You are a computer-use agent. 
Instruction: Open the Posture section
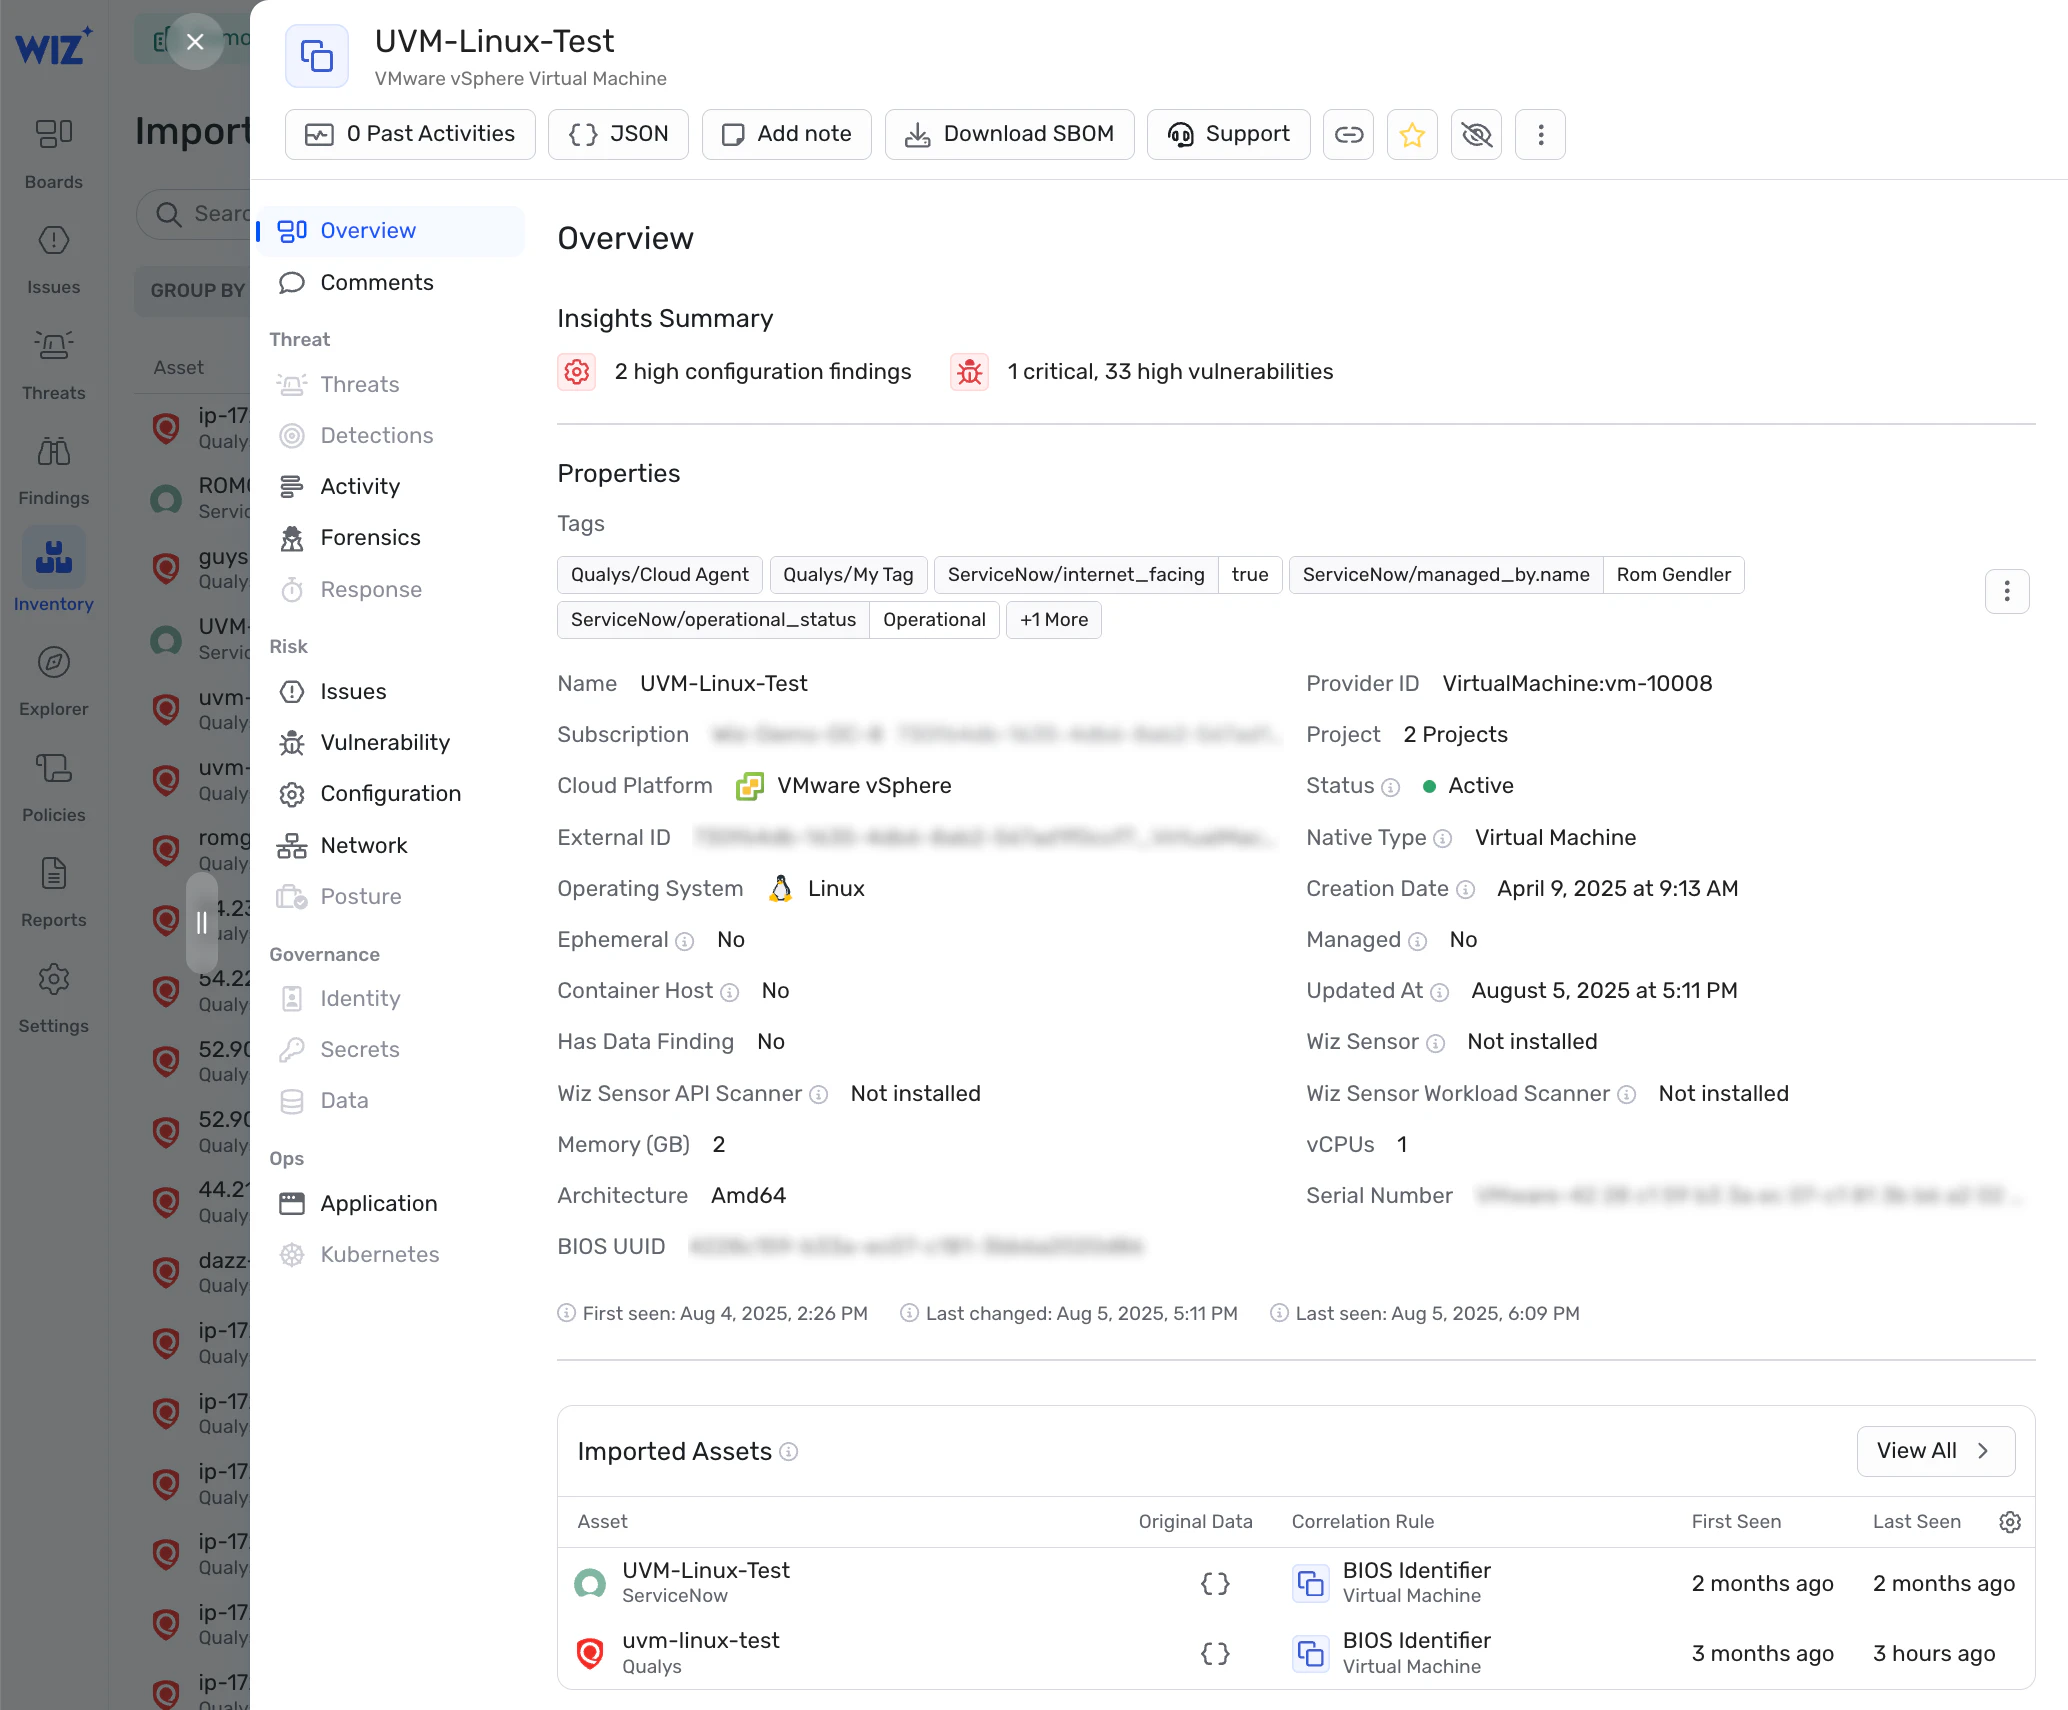click(x=392, y=897)
